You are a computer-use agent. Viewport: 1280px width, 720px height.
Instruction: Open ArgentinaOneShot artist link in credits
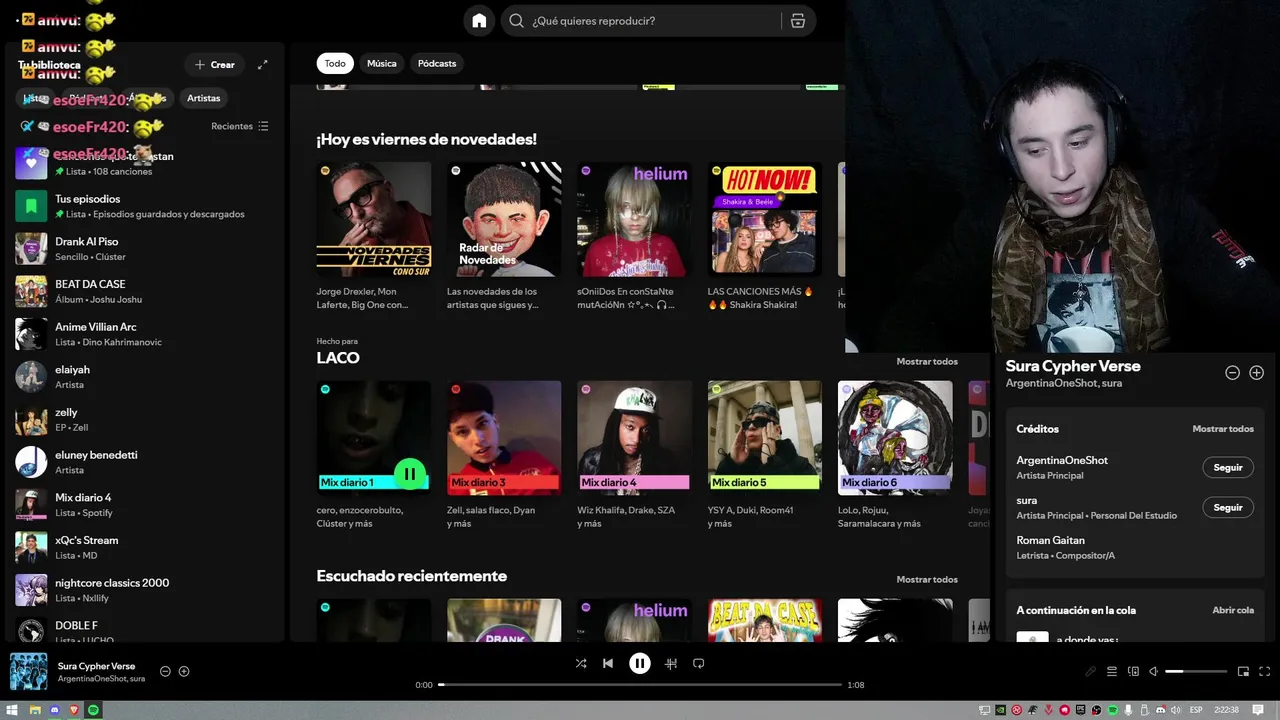[1062, 460]
